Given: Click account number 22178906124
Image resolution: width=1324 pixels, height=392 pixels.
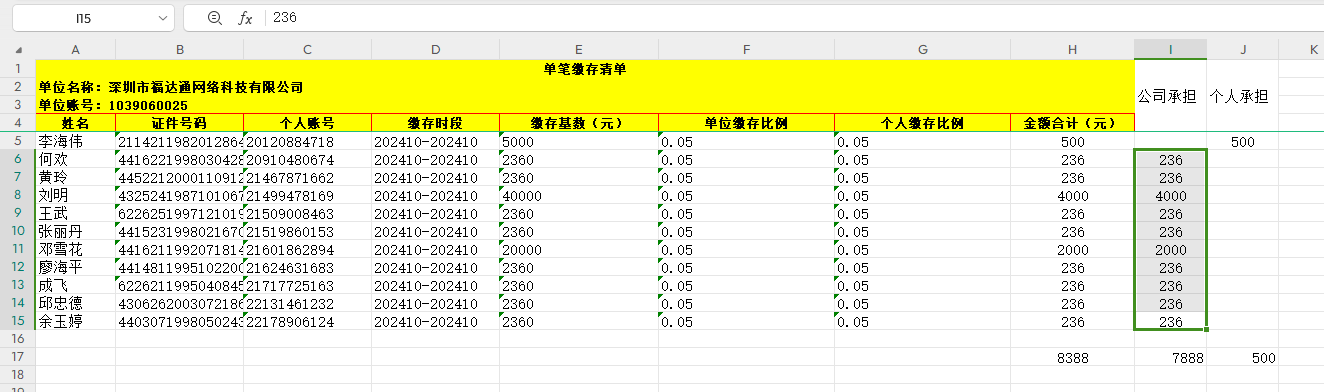Looking at the screenshot, I should [x=307, y=321].
